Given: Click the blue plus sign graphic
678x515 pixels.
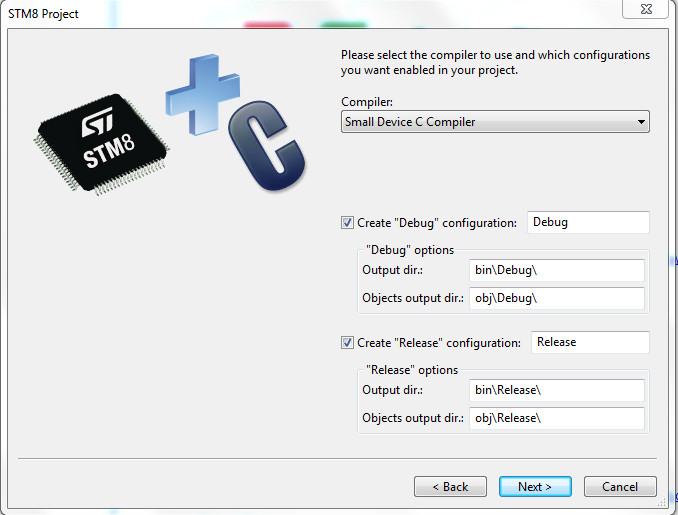Looking at the screenshot, I should 202,94.
